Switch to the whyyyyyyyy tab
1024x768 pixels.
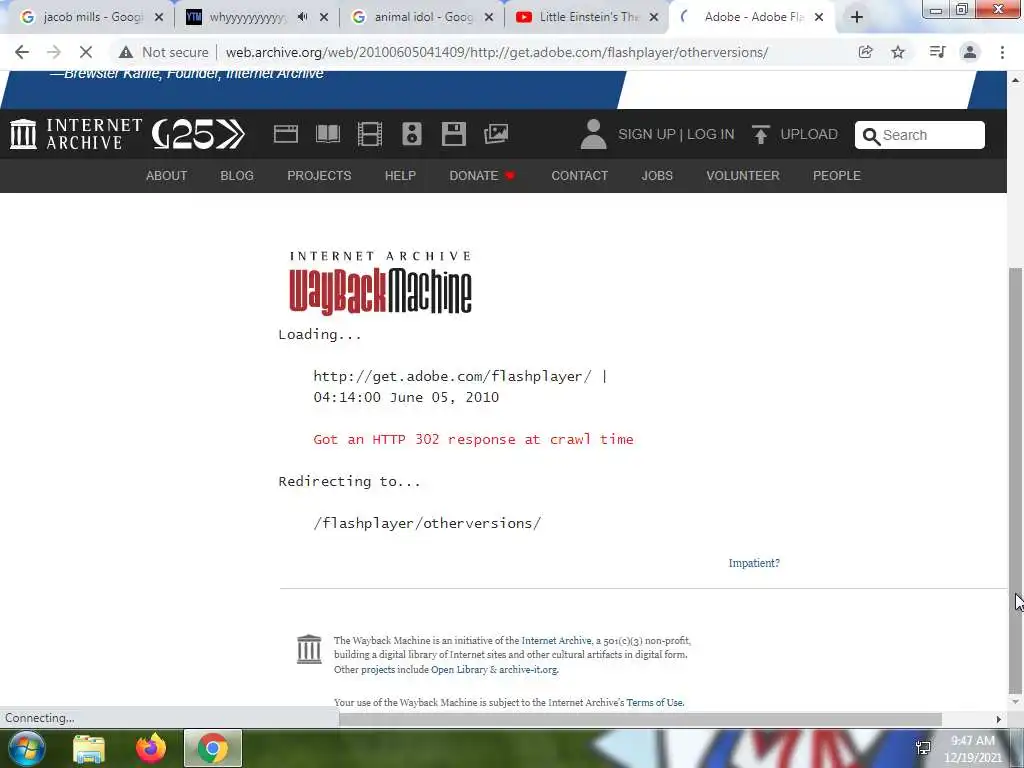click(248, 17)
